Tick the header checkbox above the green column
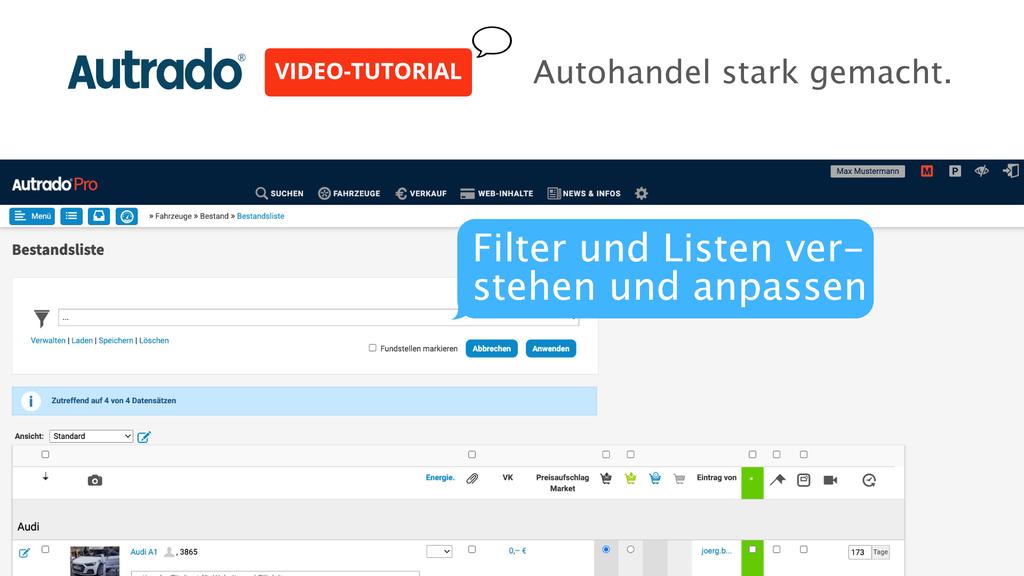 tap(752, 455)
